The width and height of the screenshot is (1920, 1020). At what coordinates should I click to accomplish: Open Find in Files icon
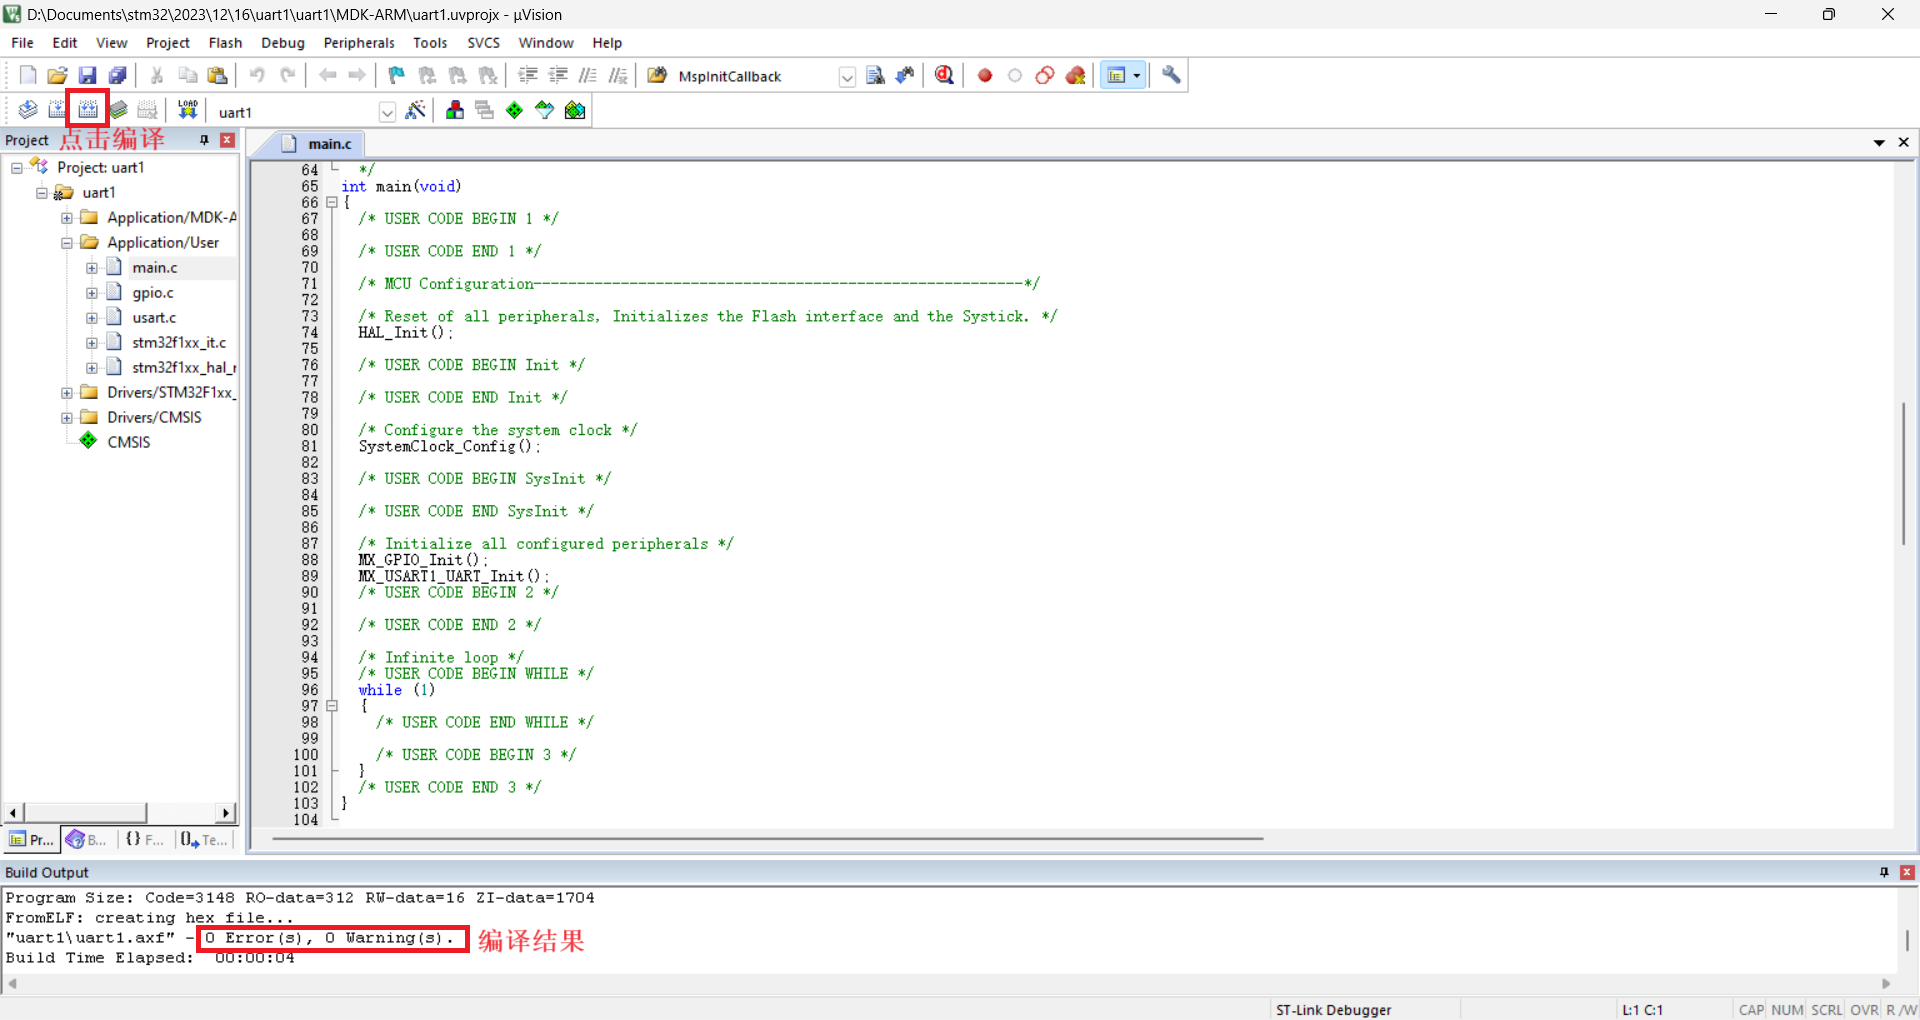click(657, 76)
